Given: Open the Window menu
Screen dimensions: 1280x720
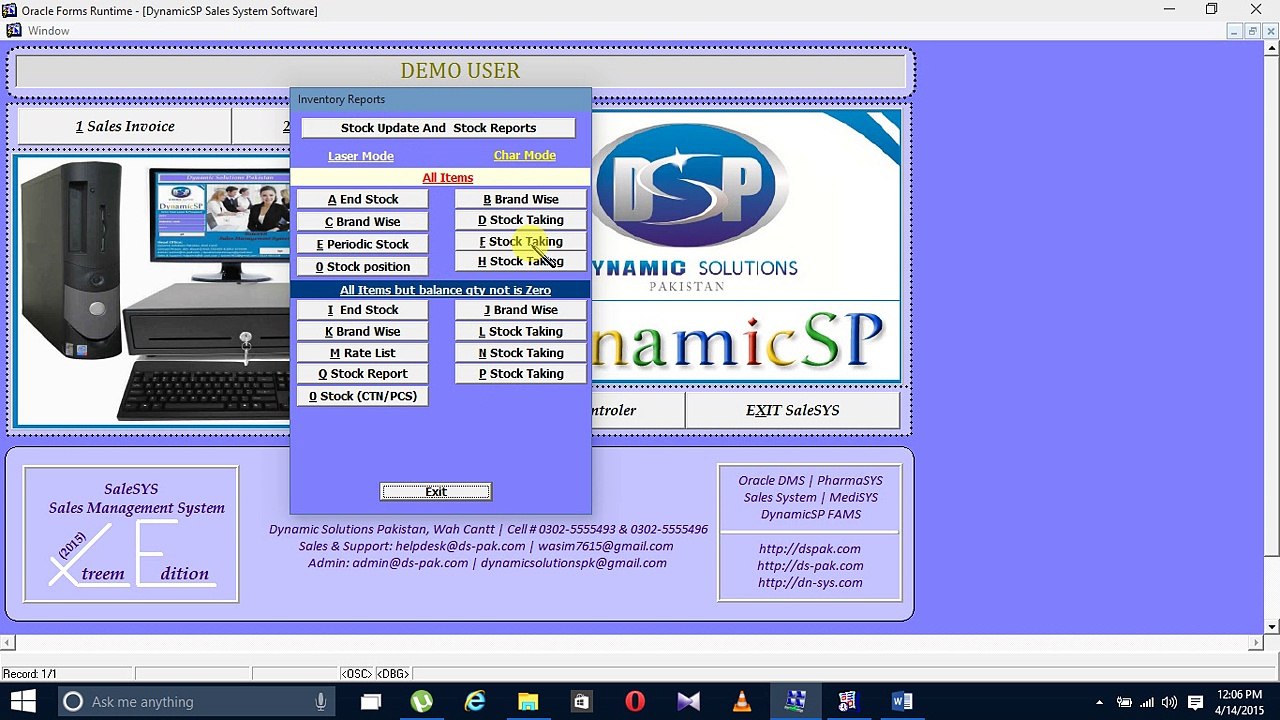Looking at the screenshot, I should pyautogui.click(x=49, y=31).
